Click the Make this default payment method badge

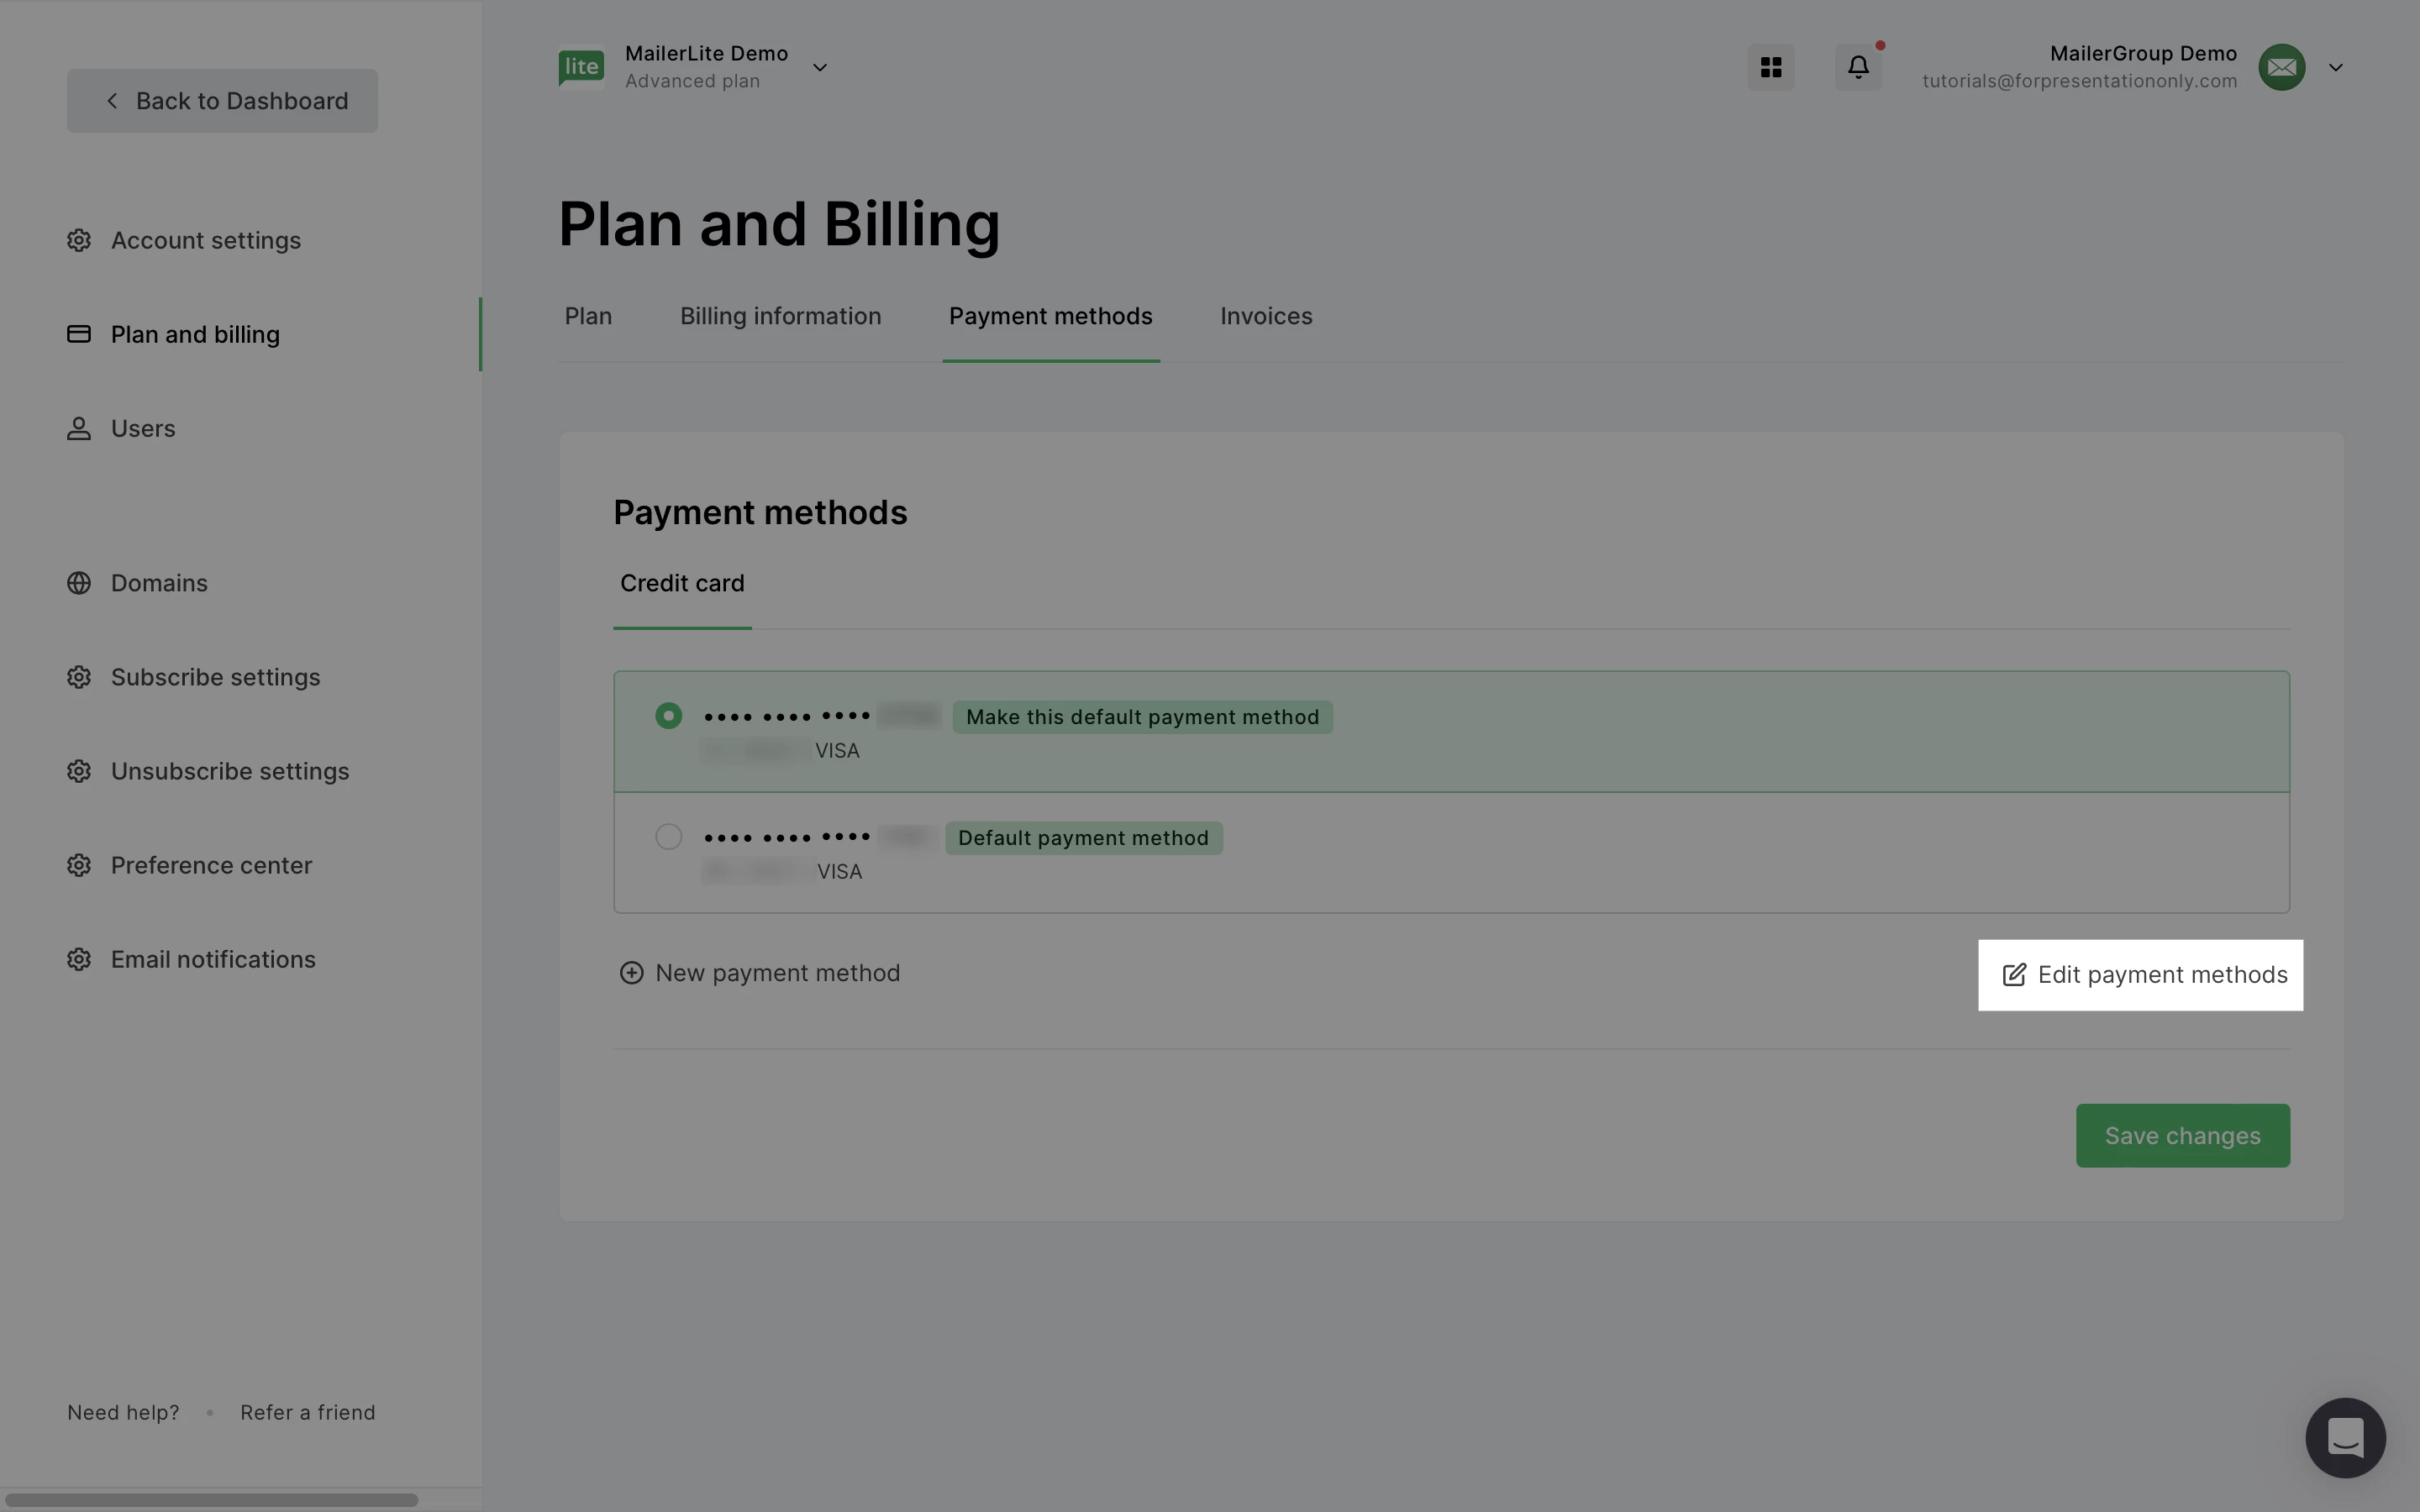(1142, 717)
